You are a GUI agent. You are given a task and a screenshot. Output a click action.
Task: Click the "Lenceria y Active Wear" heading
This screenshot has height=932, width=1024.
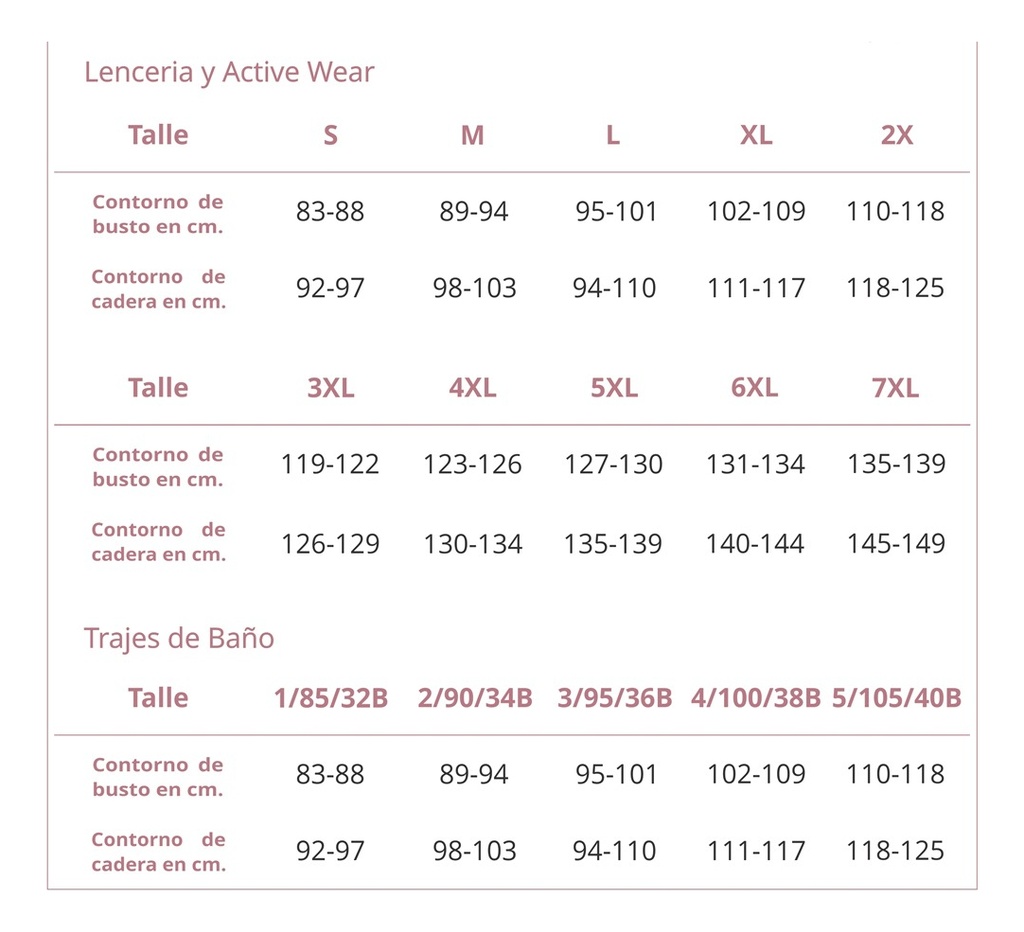pos(229,73)
